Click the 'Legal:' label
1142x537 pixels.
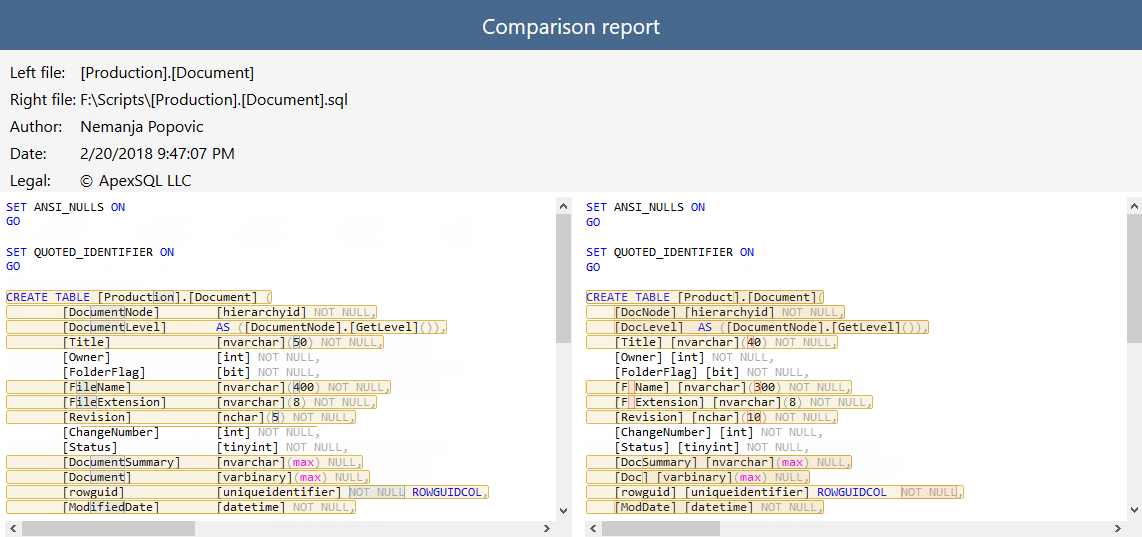[x=31, y=181]
